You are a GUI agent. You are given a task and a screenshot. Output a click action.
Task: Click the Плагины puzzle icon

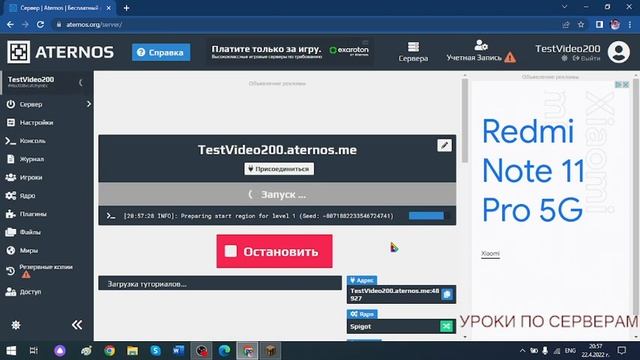(x=11, y=214)
